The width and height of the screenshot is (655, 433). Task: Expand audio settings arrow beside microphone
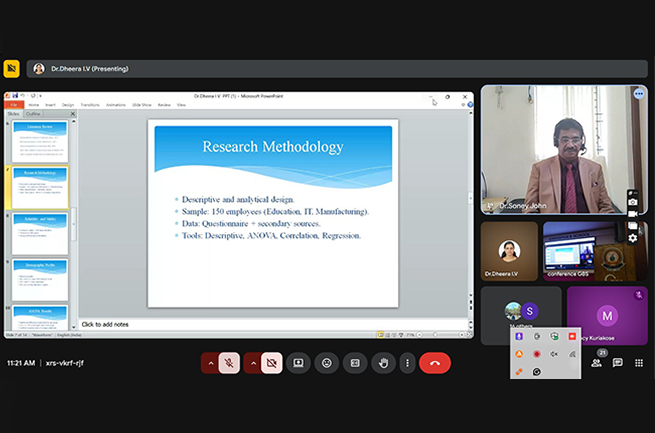click(210, 363)
